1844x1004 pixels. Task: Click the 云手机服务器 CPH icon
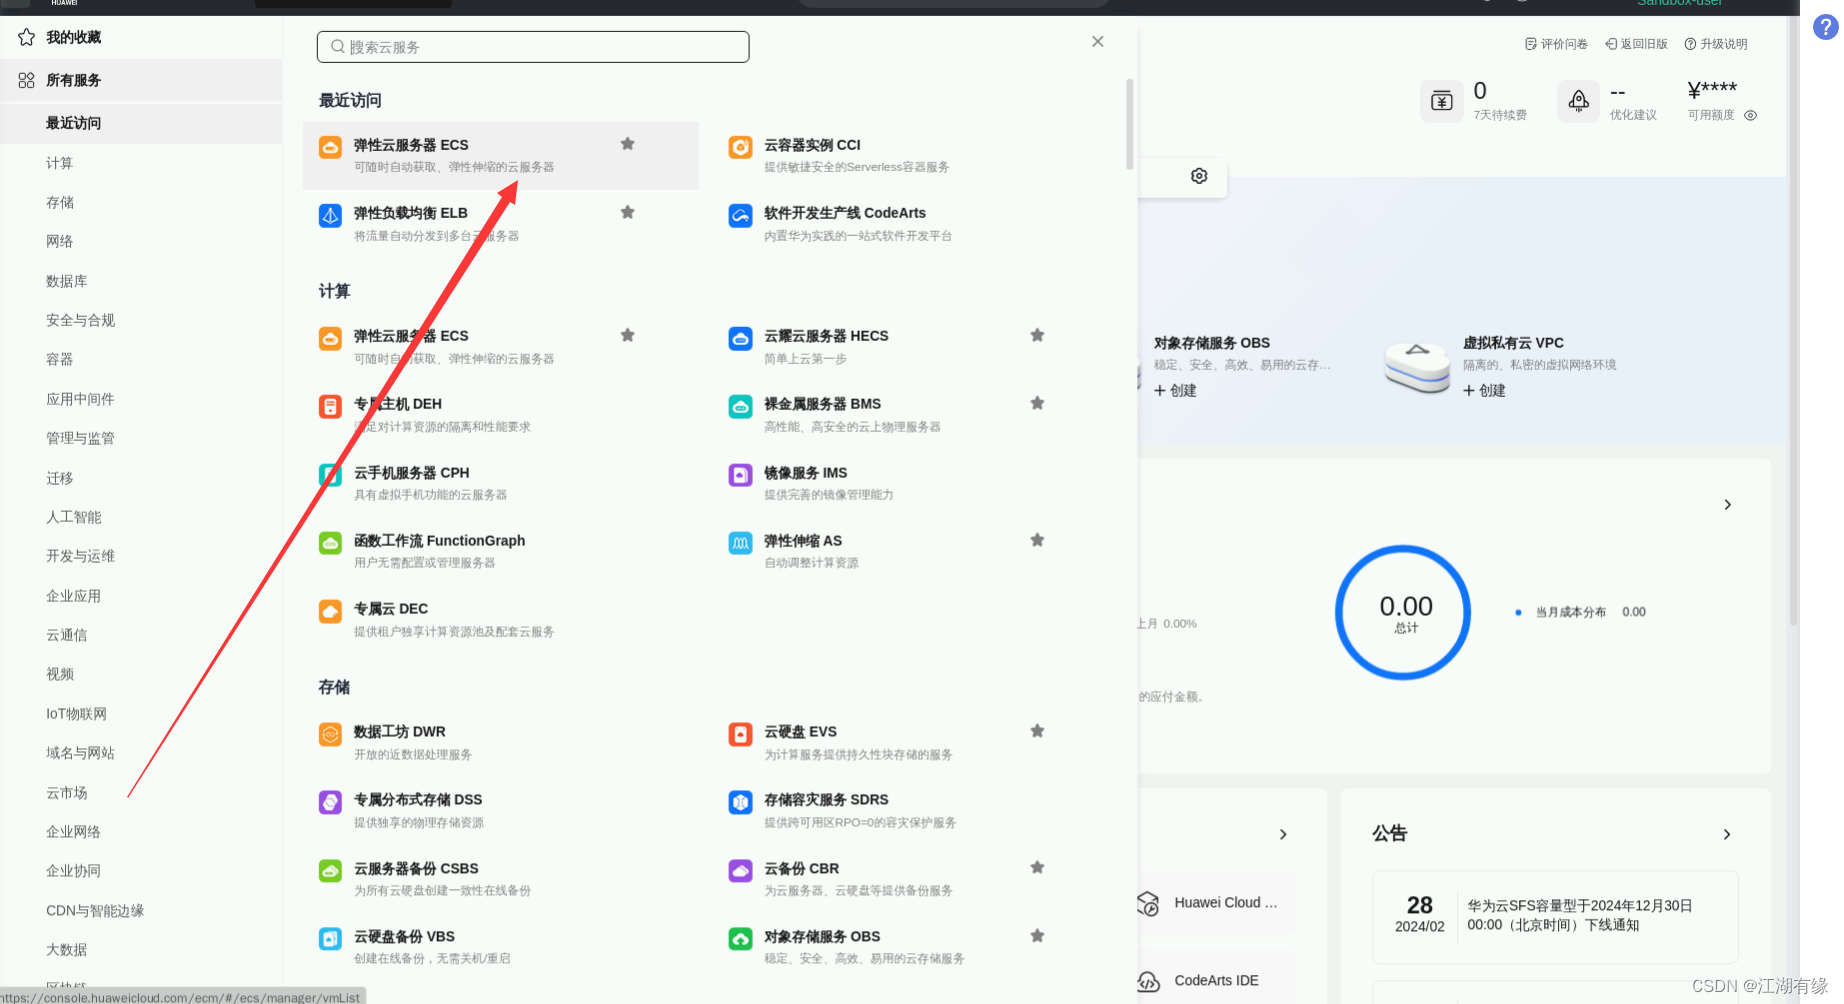tap(330, 475)
